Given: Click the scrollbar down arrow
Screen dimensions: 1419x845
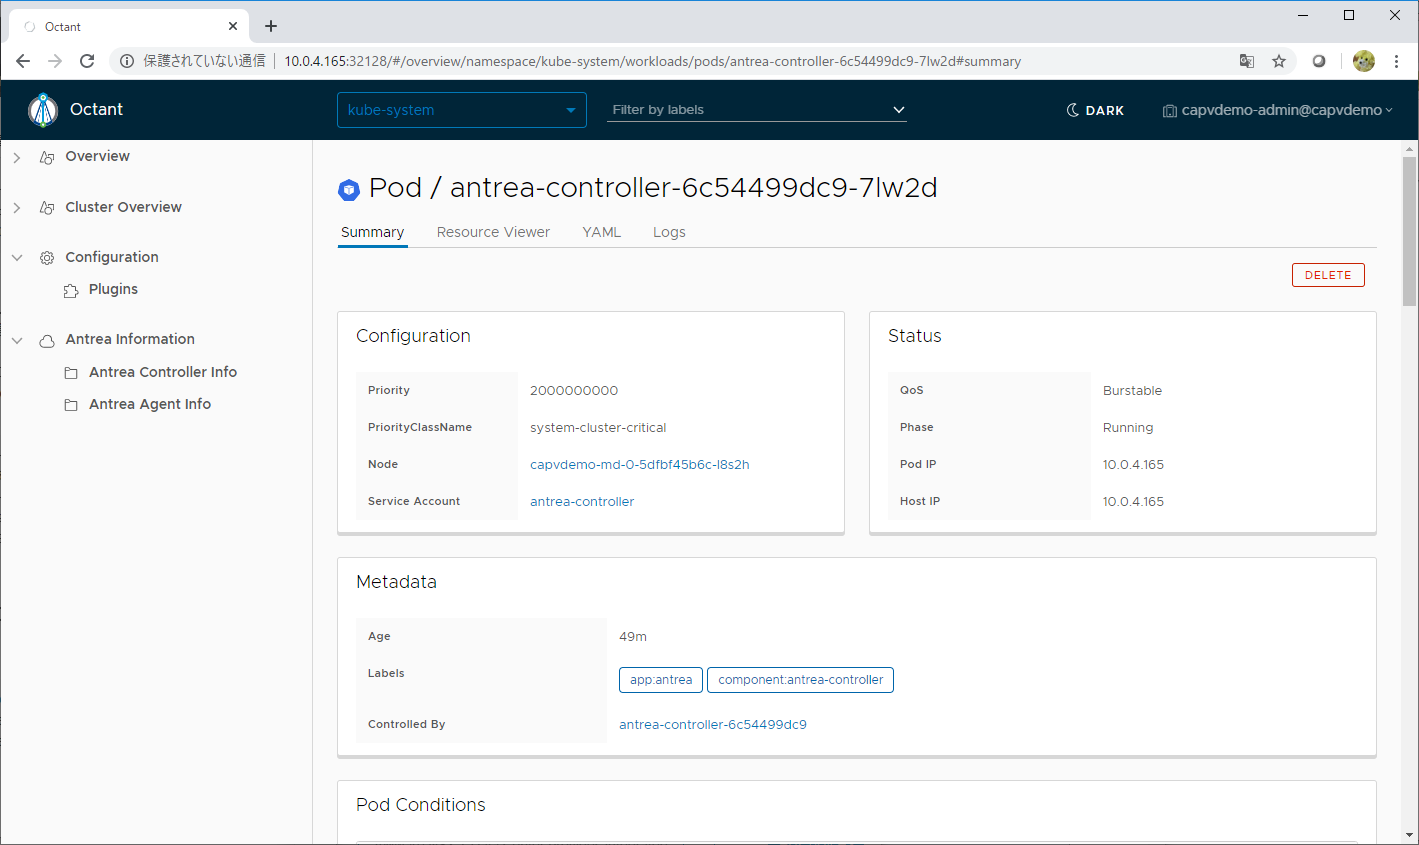Looking at the screenshot, I should 1409,835.
